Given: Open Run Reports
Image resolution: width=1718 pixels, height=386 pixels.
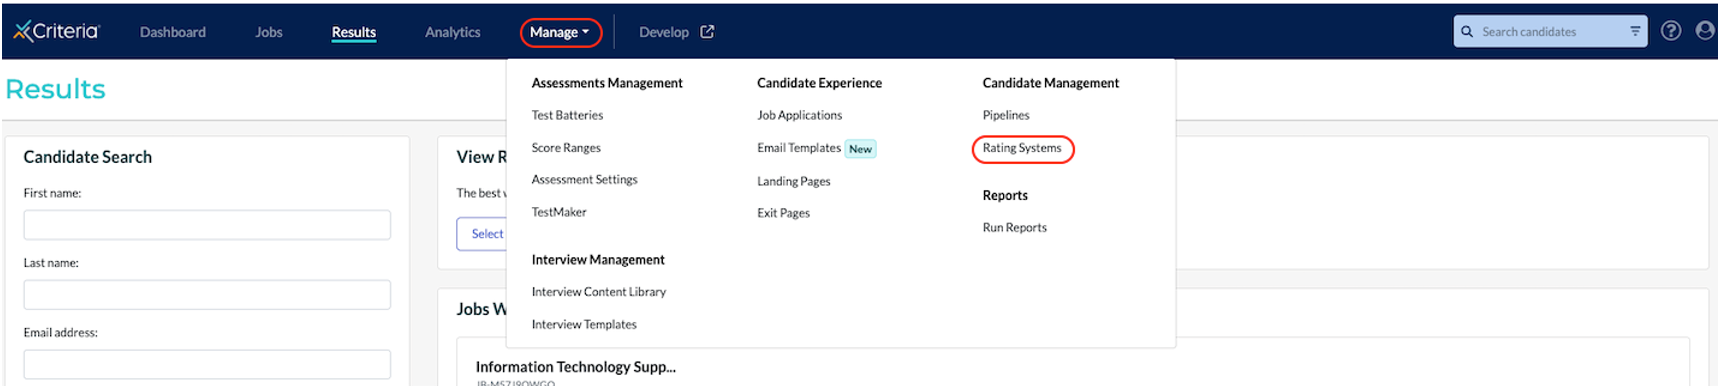Looking at the screenshot, I should pyautogui.click(x=1014, y=228).
